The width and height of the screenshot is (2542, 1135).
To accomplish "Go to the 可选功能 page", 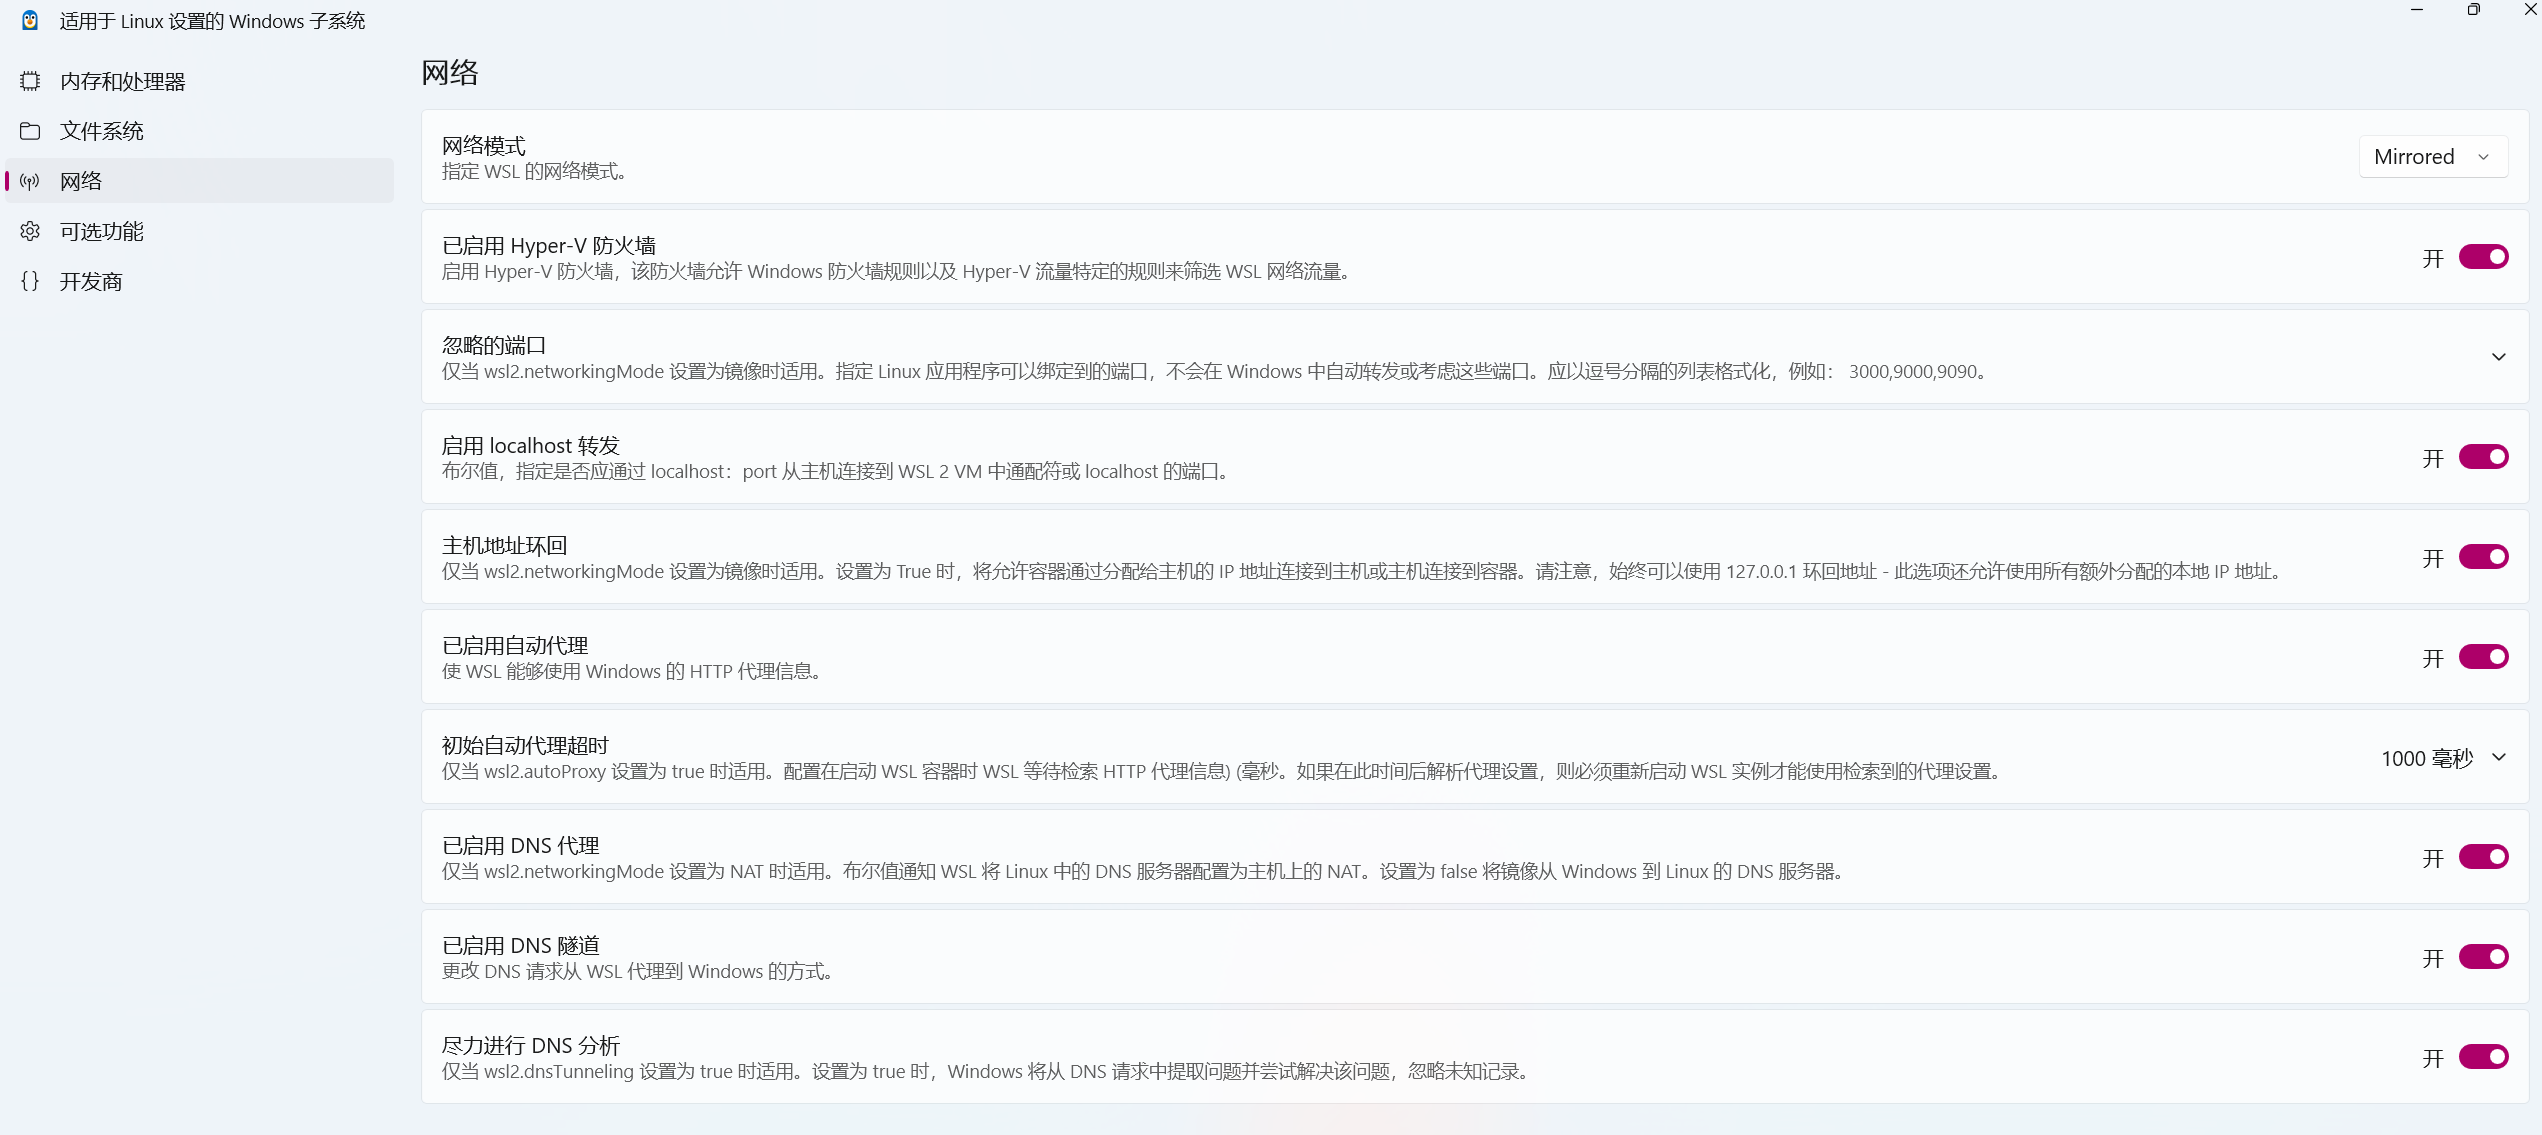I will coord(102,231).
